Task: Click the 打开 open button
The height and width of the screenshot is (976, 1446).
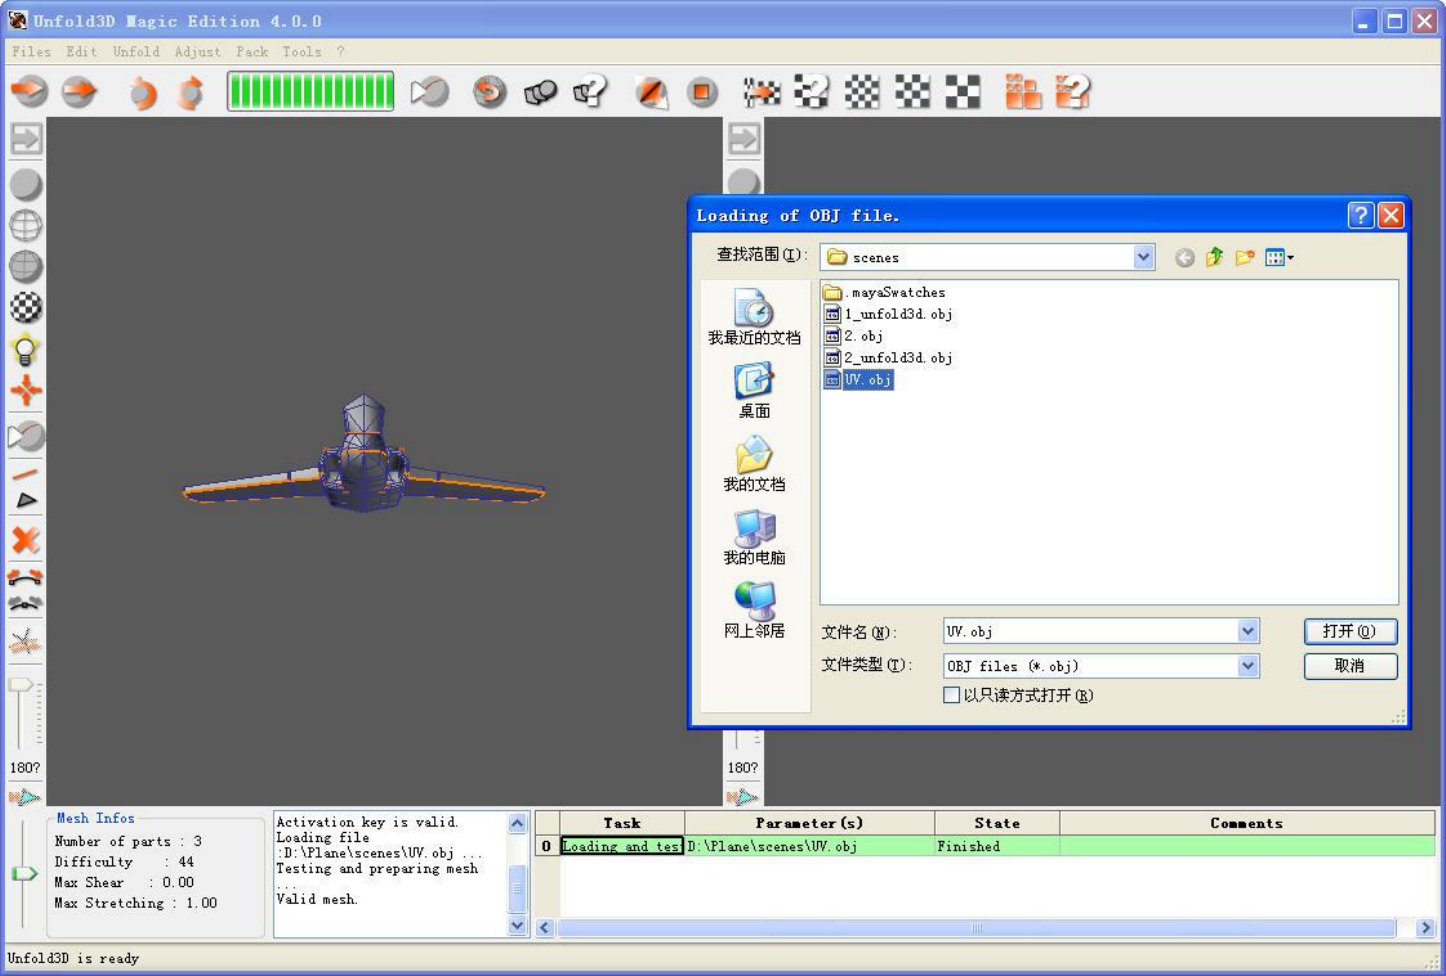Action: point(1350,631)
